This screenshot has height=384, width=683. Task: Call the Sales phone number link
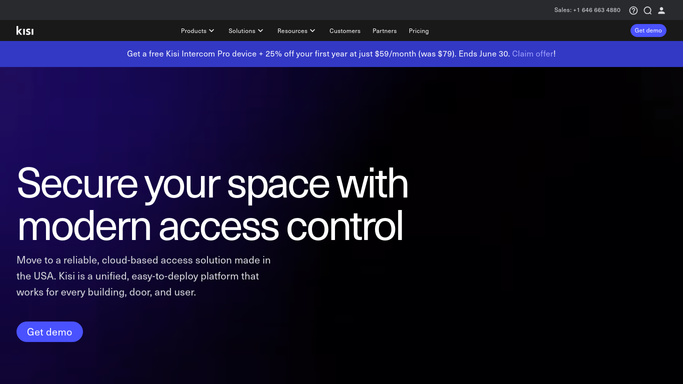click(x=587, y=10)
